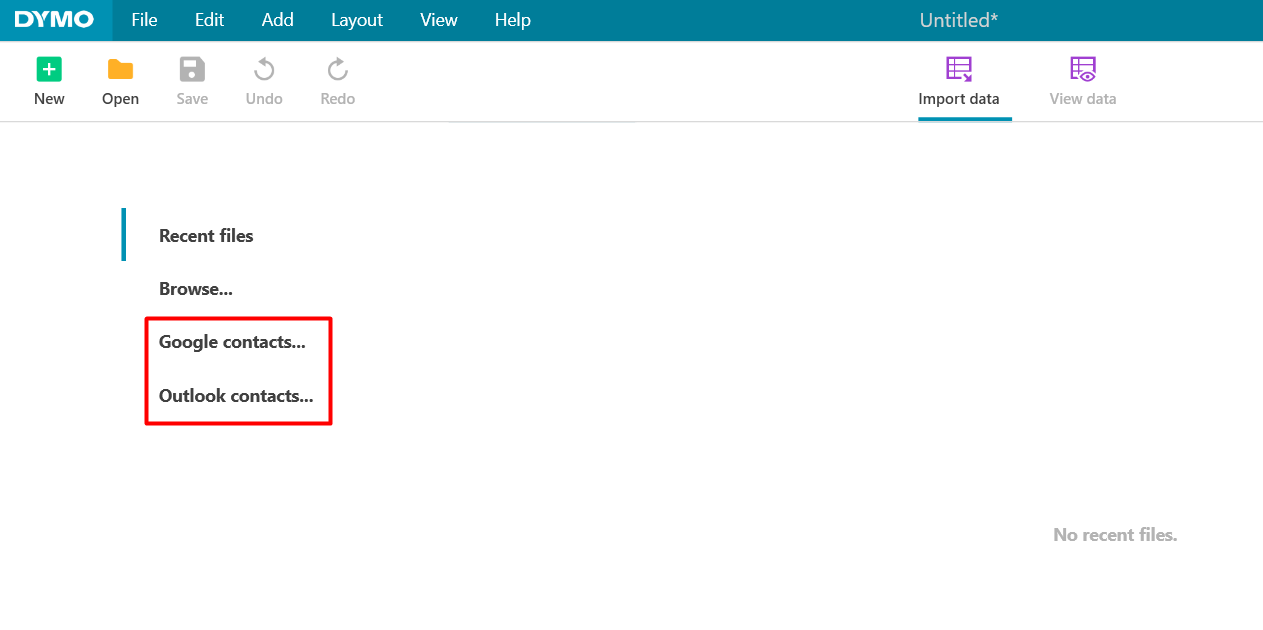This screenshot has width=1263, height=630.
Task: Switch to the View data icon
Action: pyautogui.click(x=1082, y=80)
